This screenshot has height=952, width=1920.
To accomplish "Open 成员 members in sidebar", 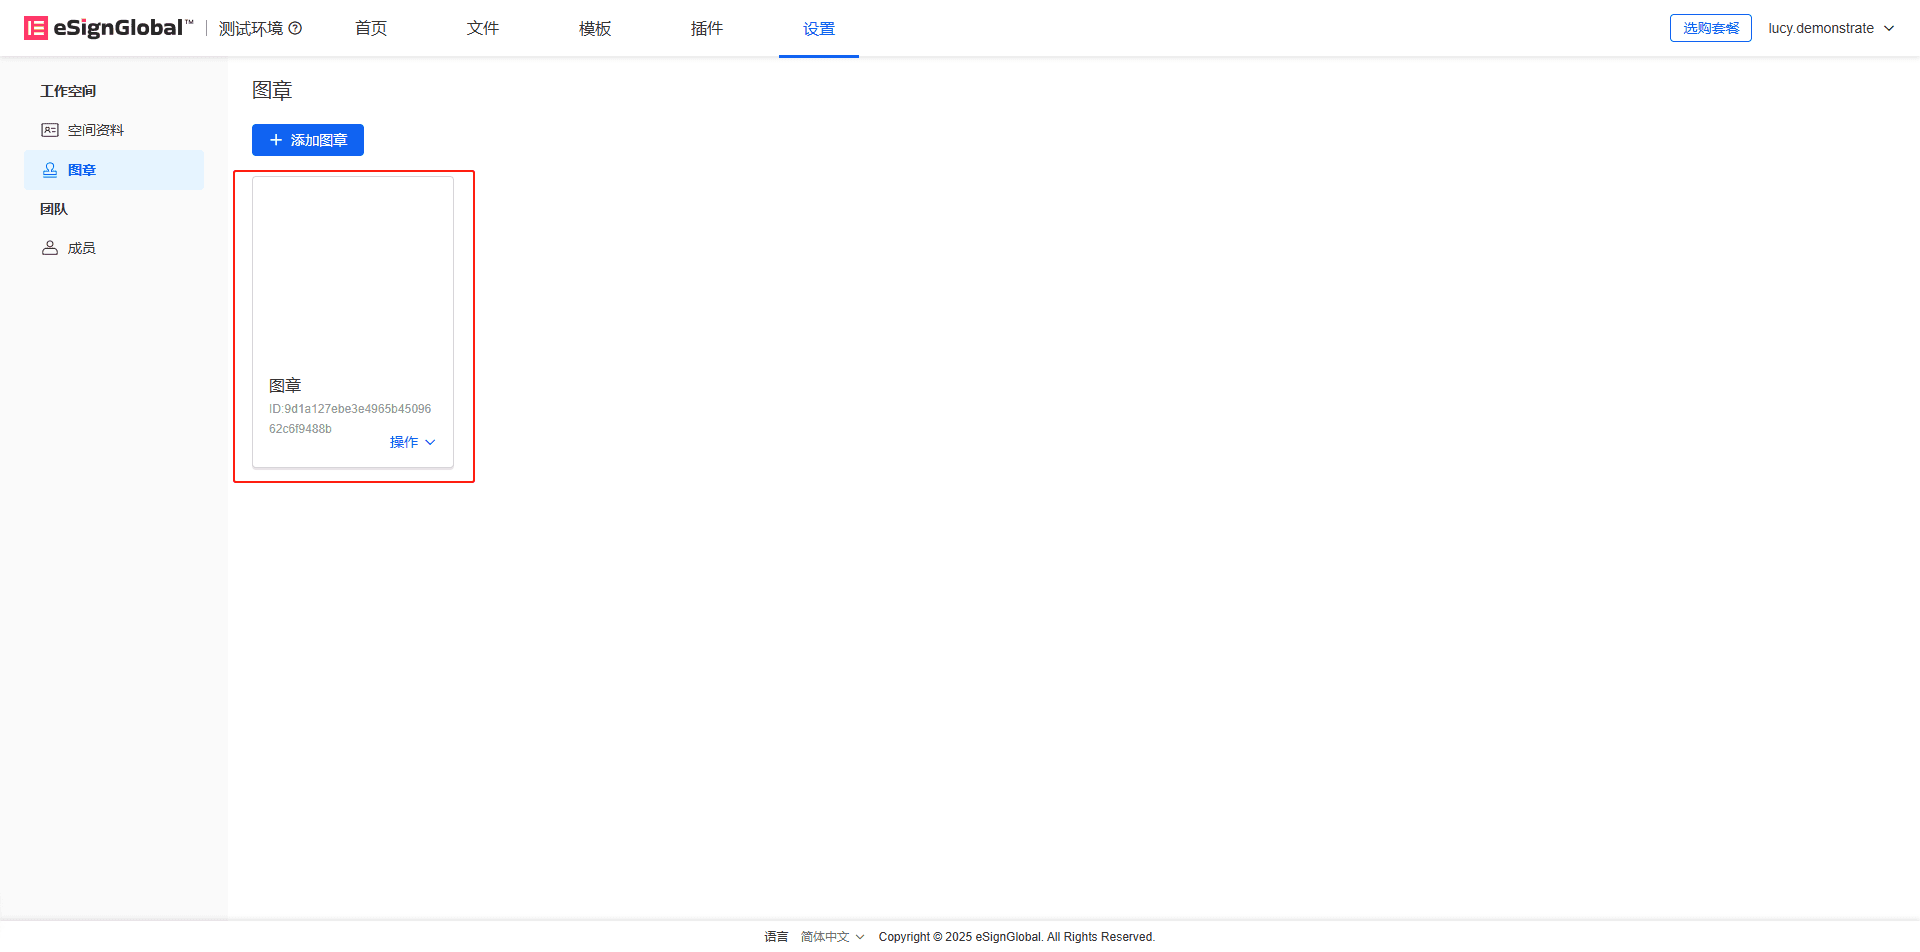I will point(114,248).
